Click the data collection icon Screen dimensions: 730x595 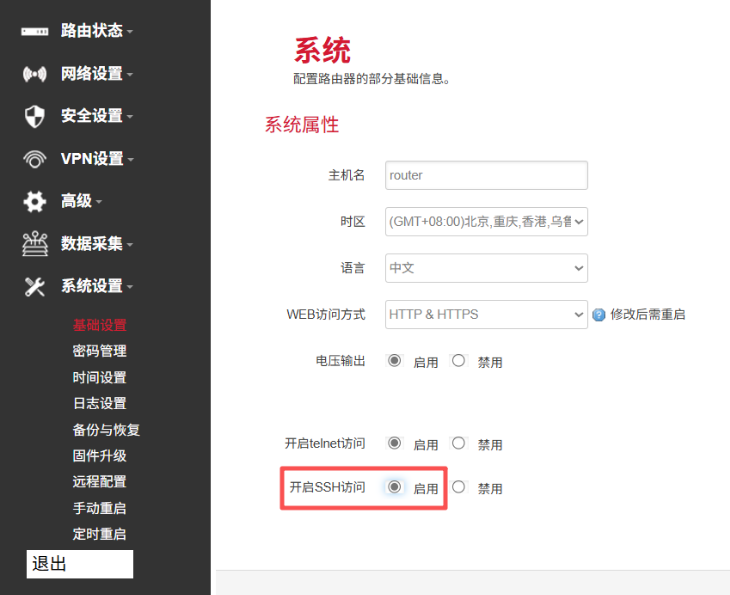34,244
